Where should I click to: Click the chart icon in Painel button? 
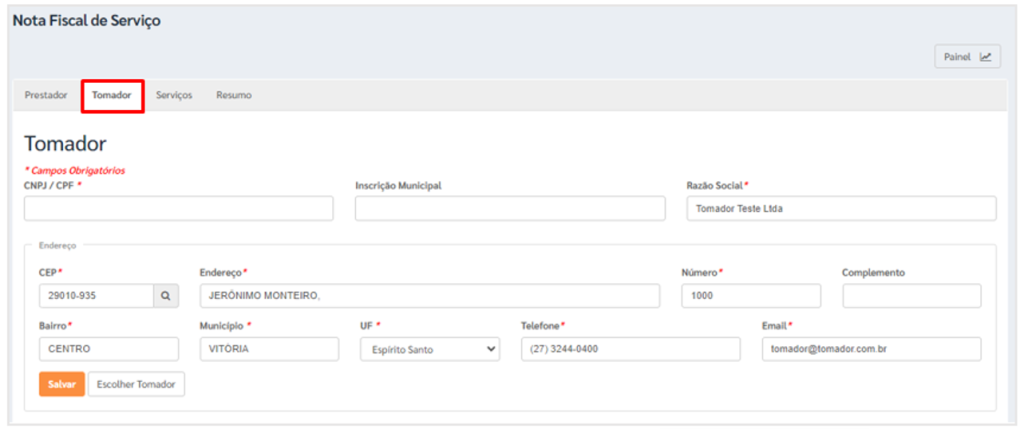pyautogui.click(x=985, y=57)
